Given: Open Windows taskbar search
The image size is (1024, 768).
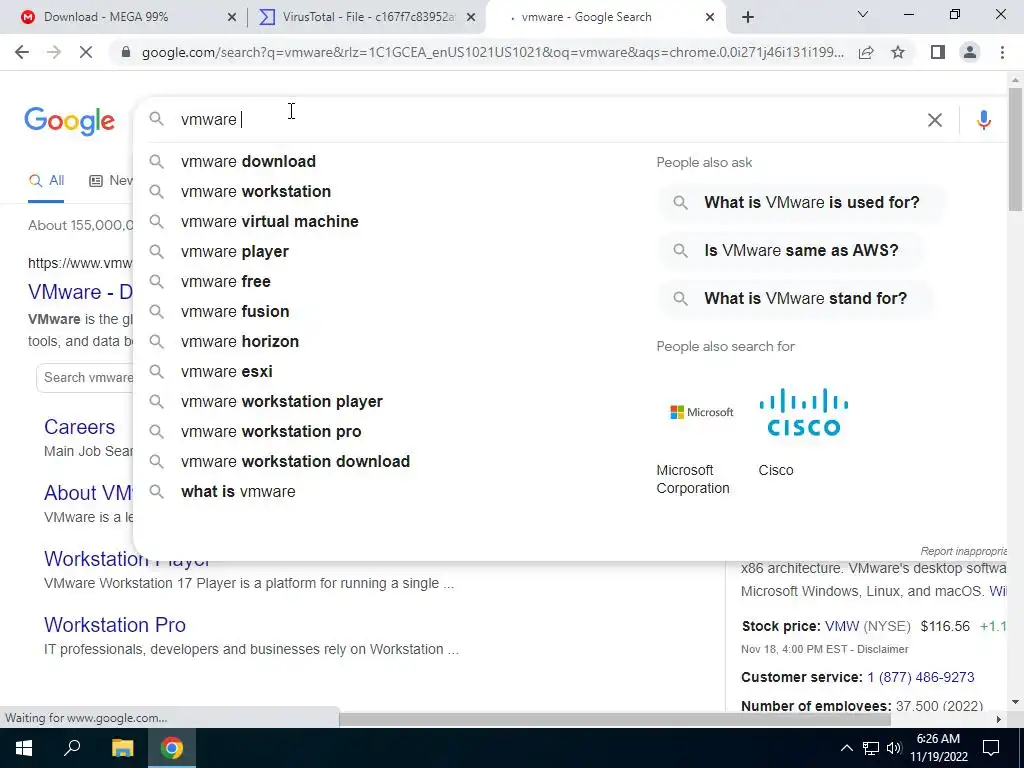Looking at the screenshot, I should (72, 748).
